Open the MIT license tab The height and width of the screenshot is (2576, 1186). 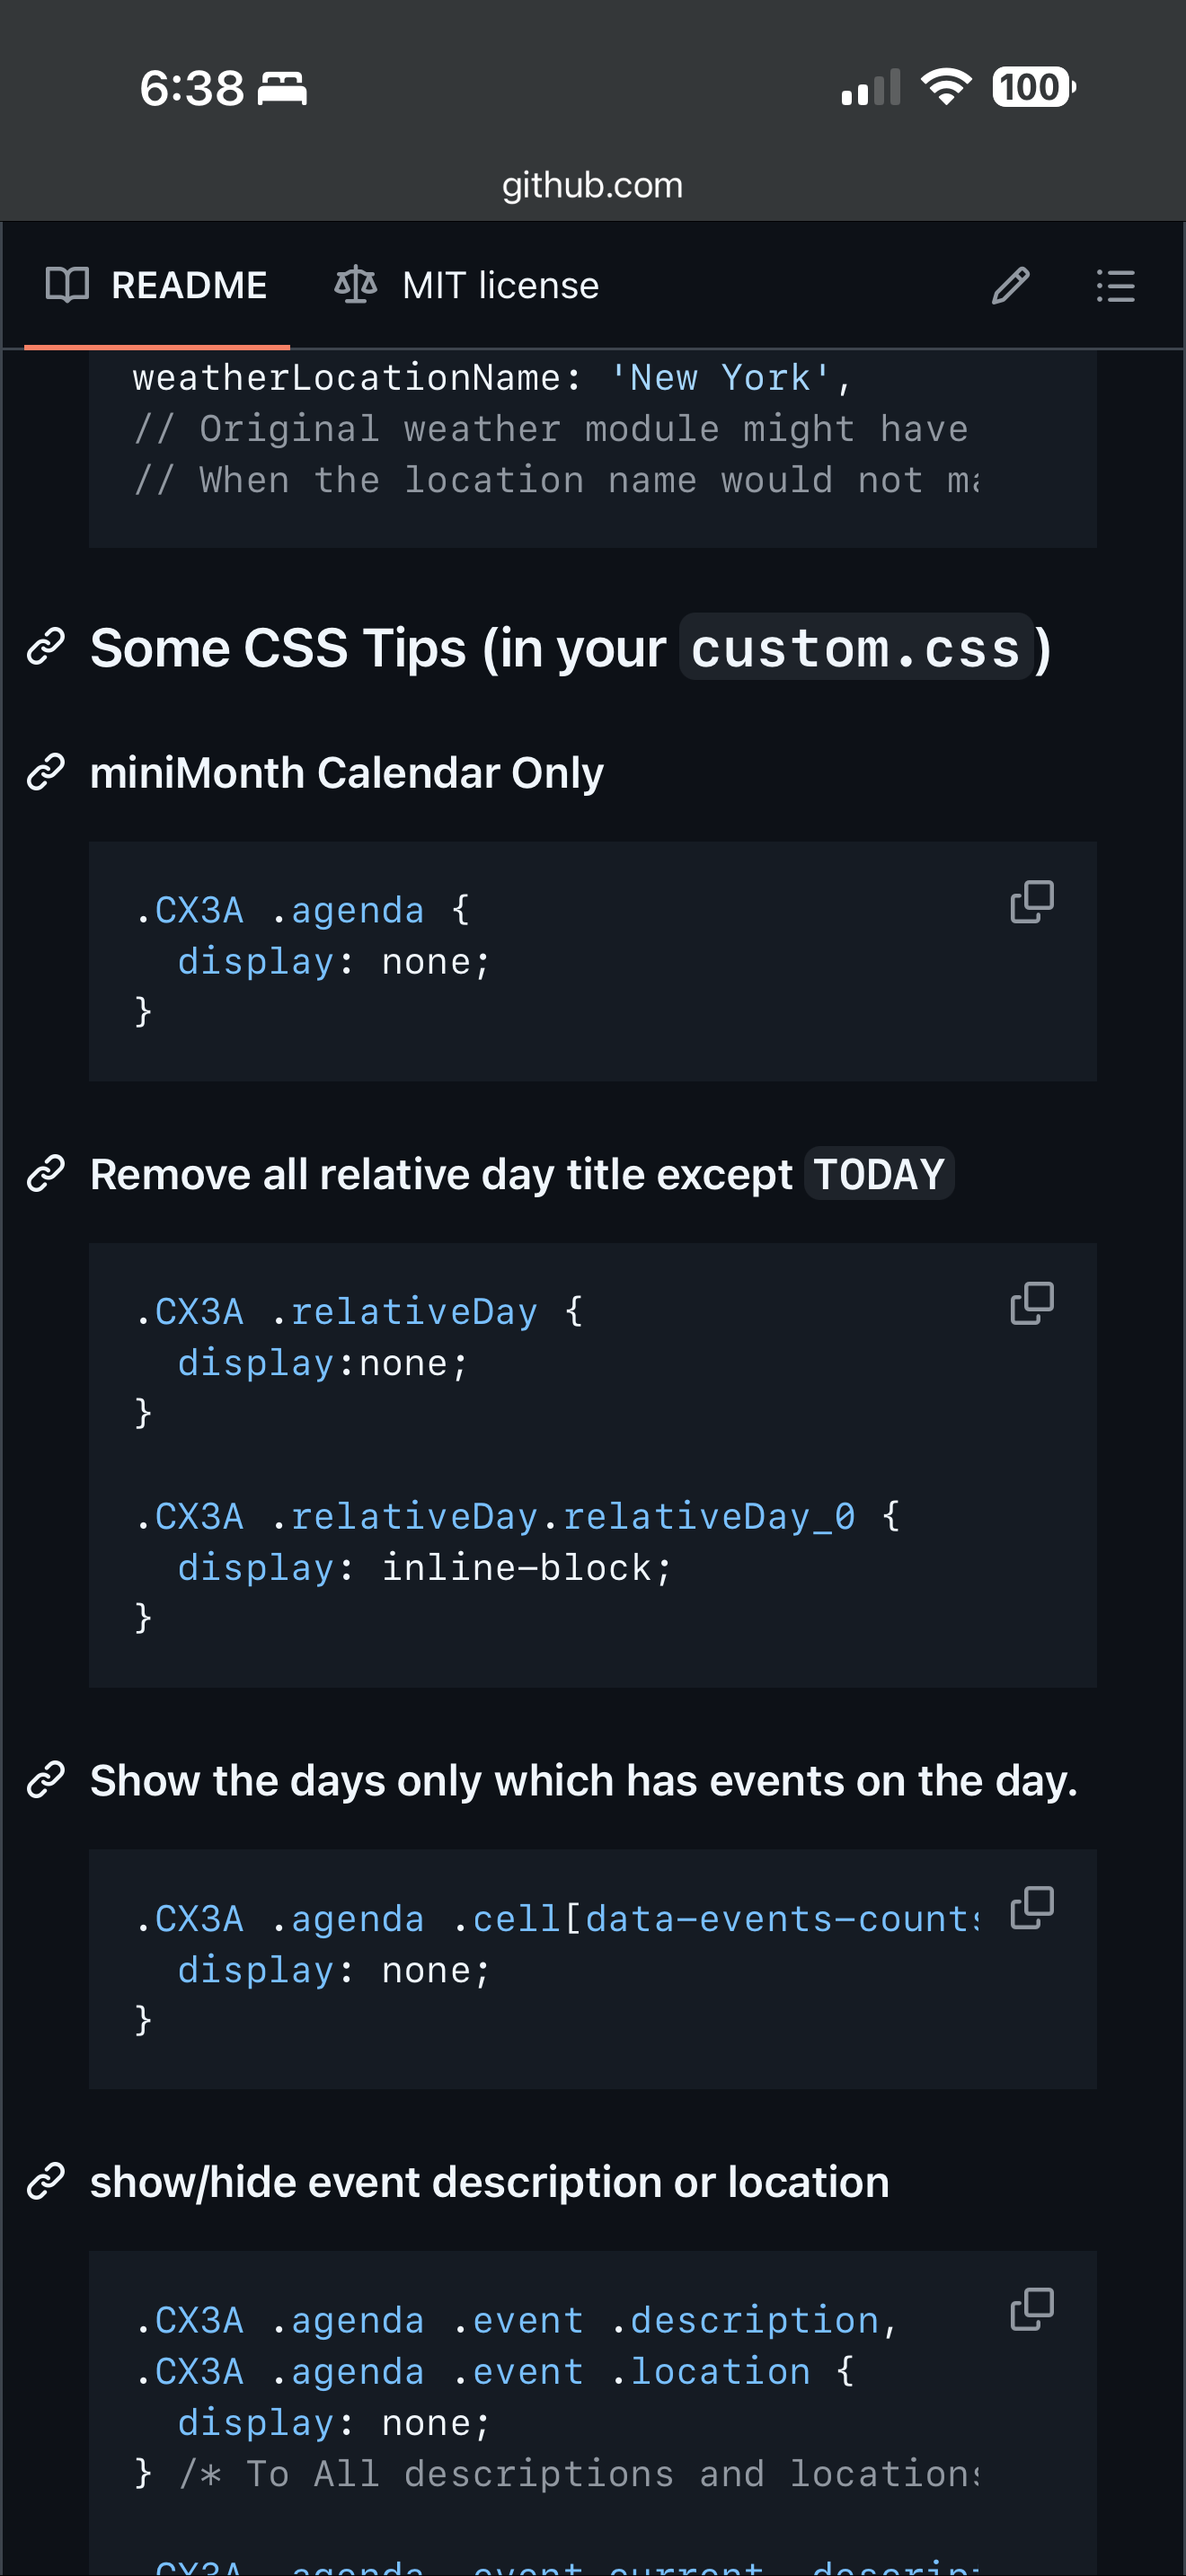pyautogui.click(x=467, y=286)
